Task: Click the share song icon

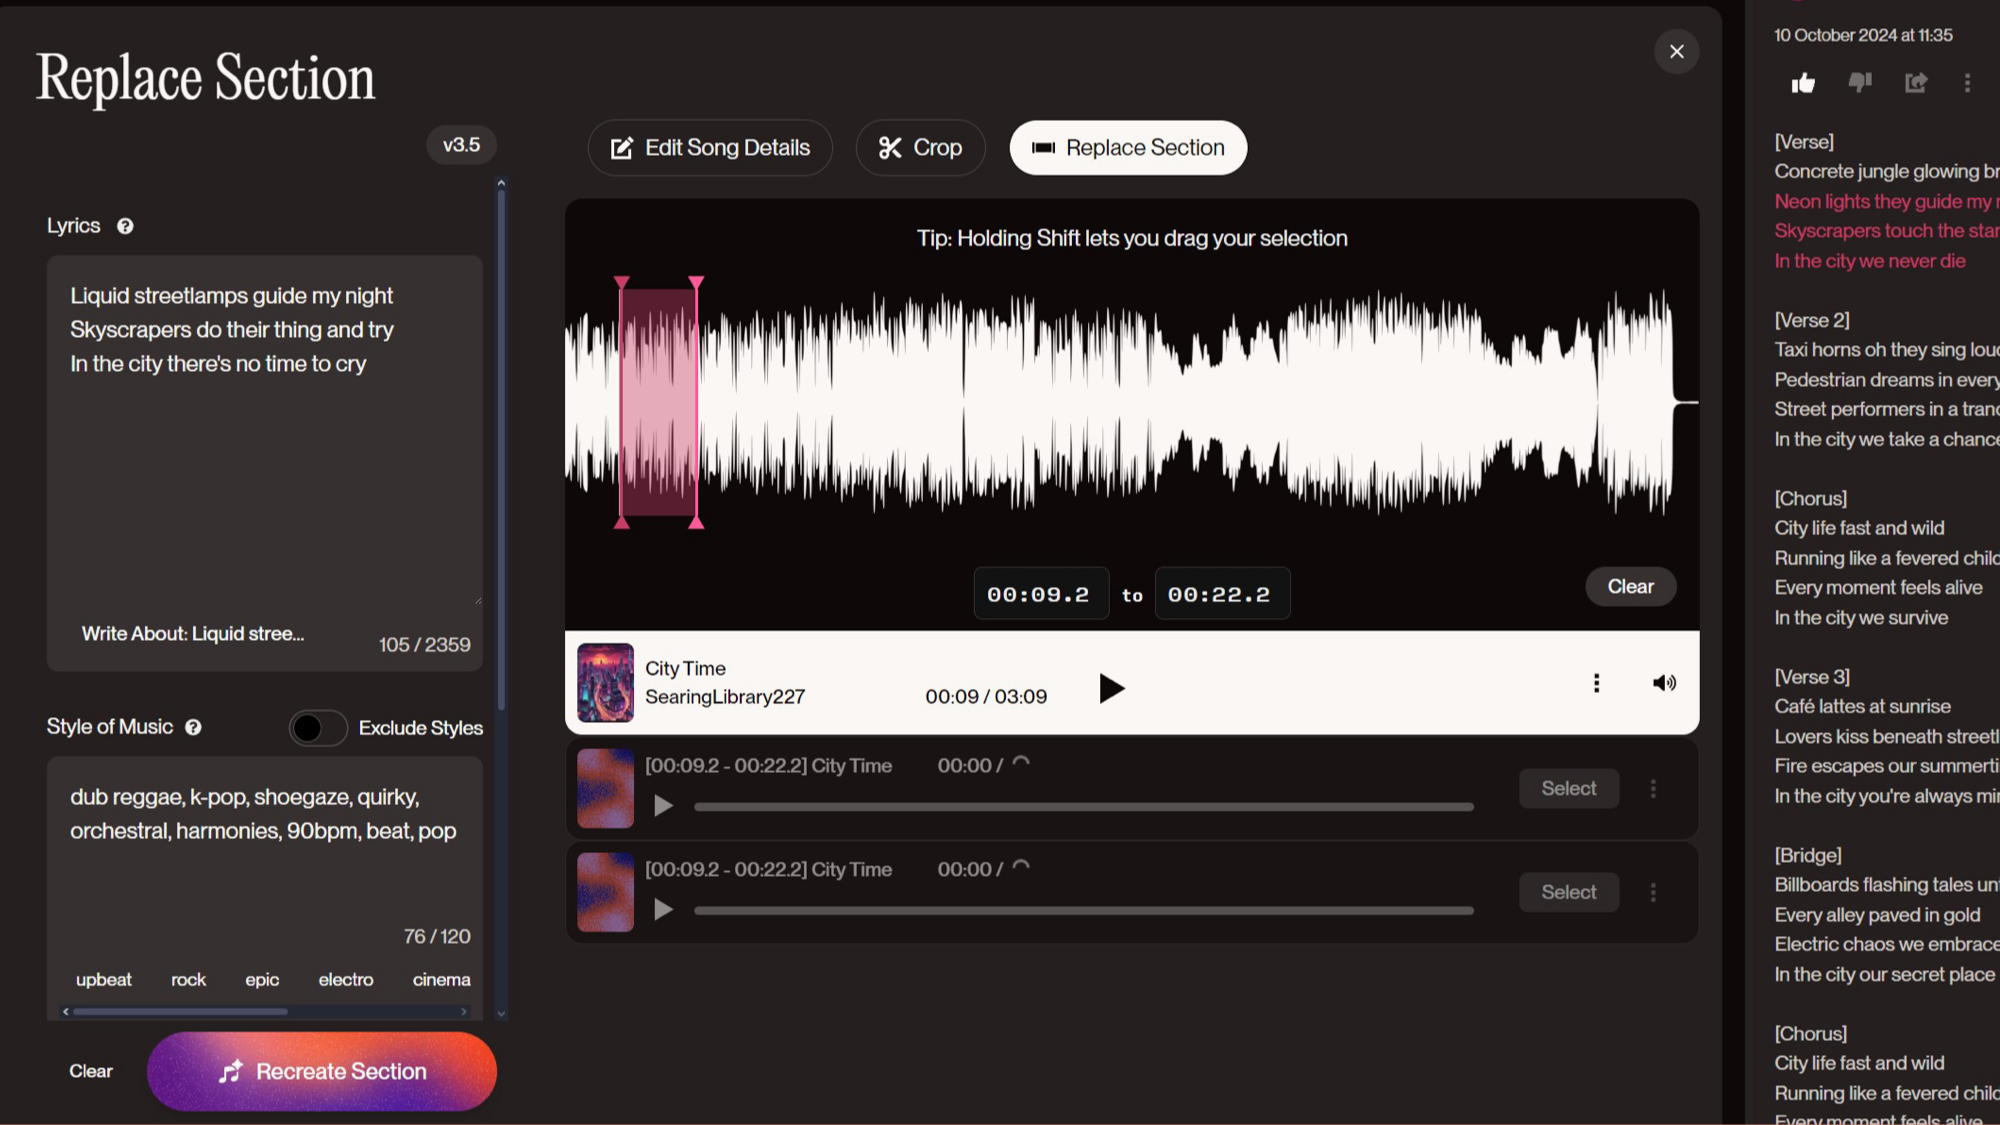Action: point(1915,83)
